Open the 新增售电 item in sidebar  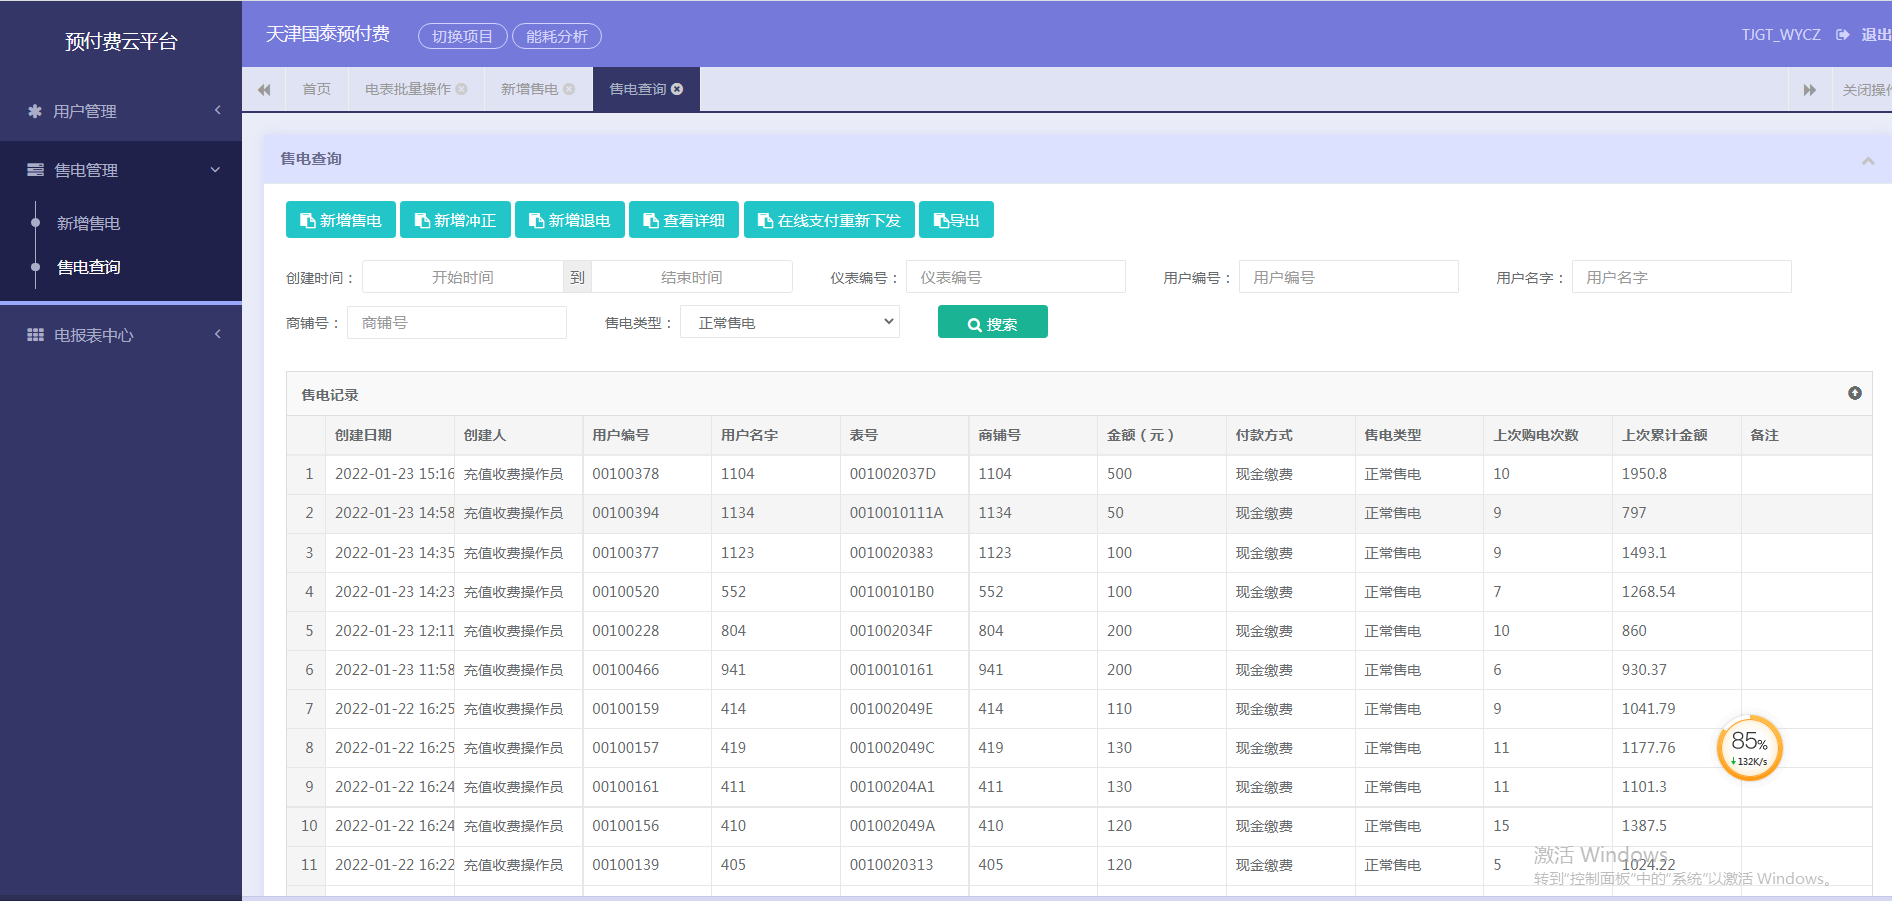coord(88,223)
